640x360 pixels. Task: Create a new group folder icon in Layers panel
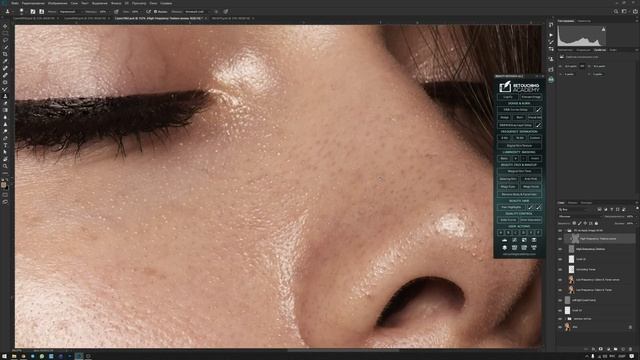click(616, 349)
